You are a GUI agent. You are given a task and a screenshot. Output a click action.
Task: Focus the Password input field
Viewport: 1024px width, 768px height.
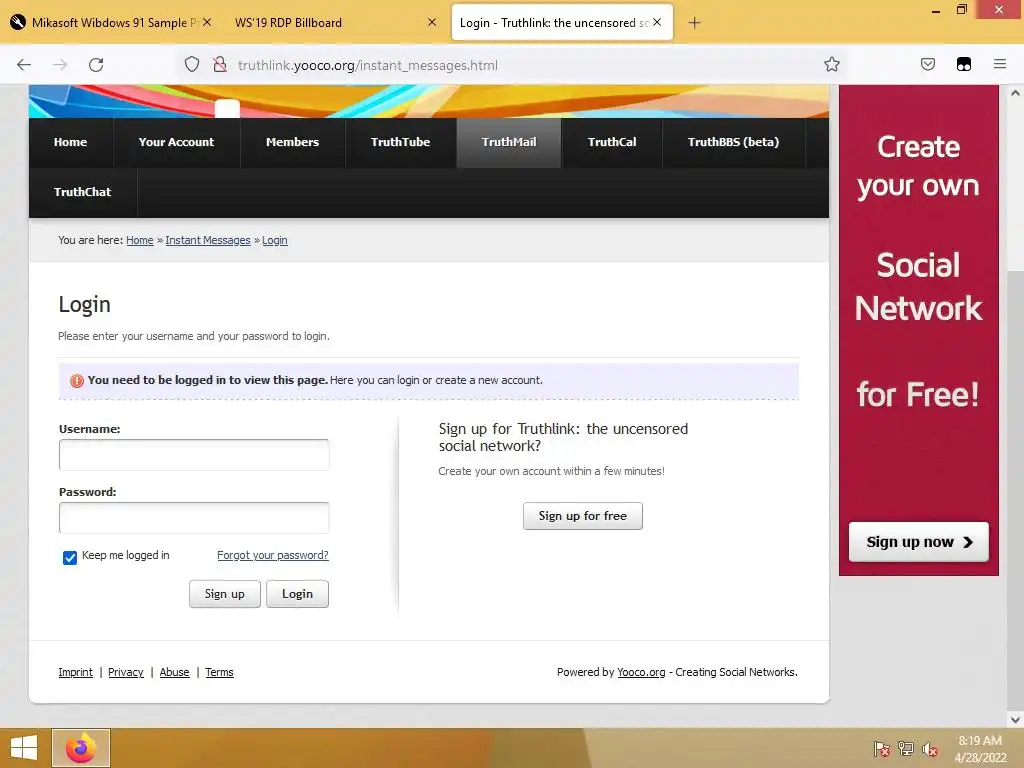194,518
